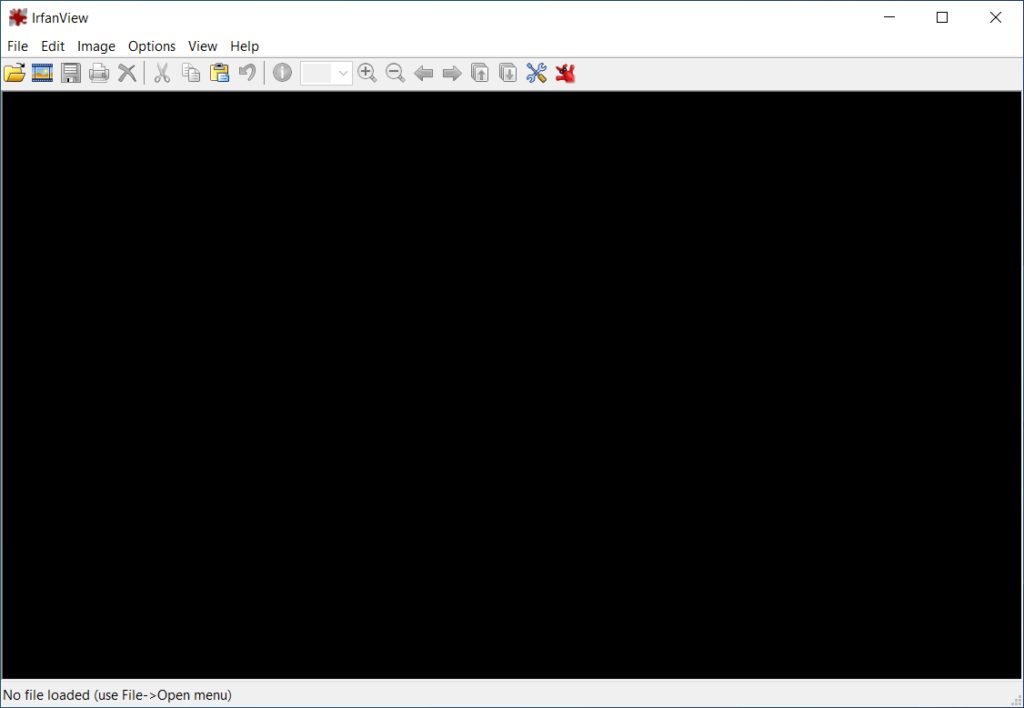Click the Print icon
The width and height of the screenshot is (1024, 708).
pos(99,72)
